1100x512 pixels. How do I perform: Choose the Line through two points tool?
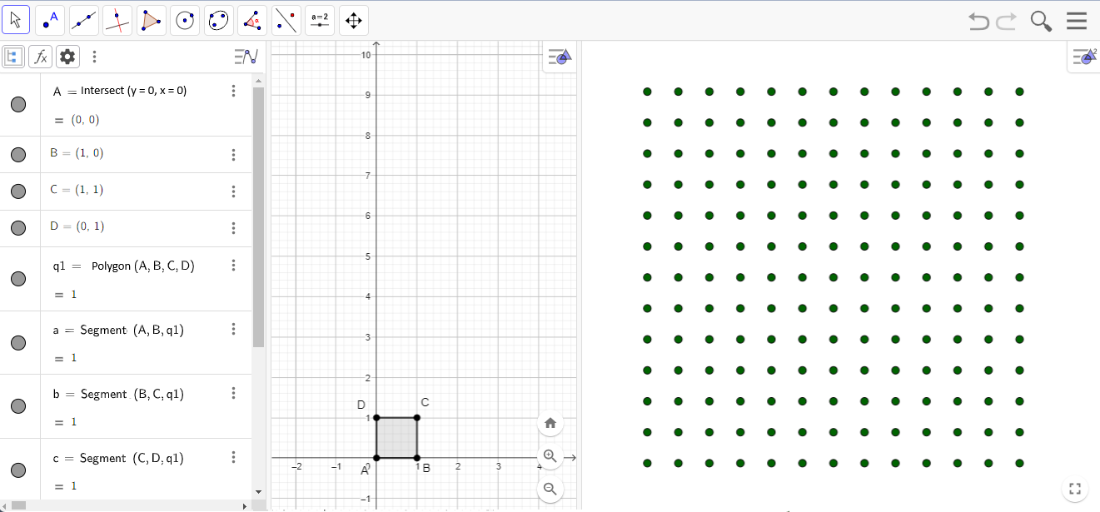[84, 20]
